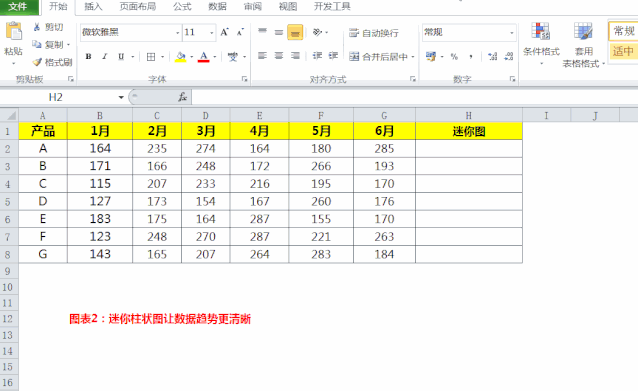Open font dialog launcher in 字体 group
The width and height of the screenshot is (638, 391).
(245, 79)
